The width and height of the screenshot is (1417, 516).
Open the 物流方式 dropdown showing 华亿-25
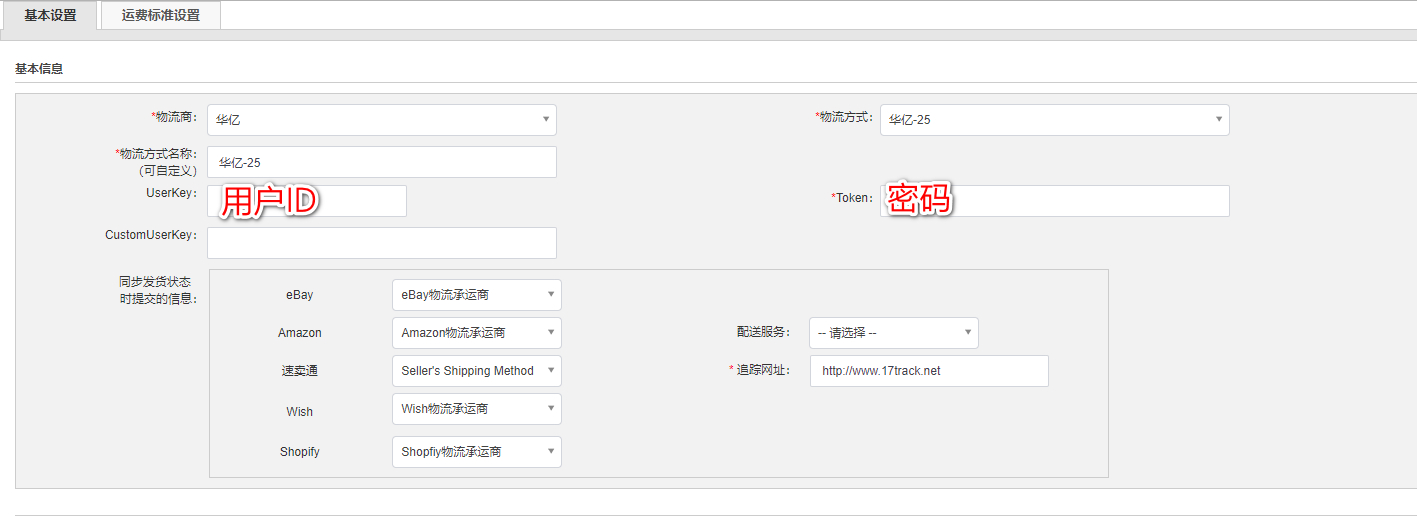(x=1054, y=120)
